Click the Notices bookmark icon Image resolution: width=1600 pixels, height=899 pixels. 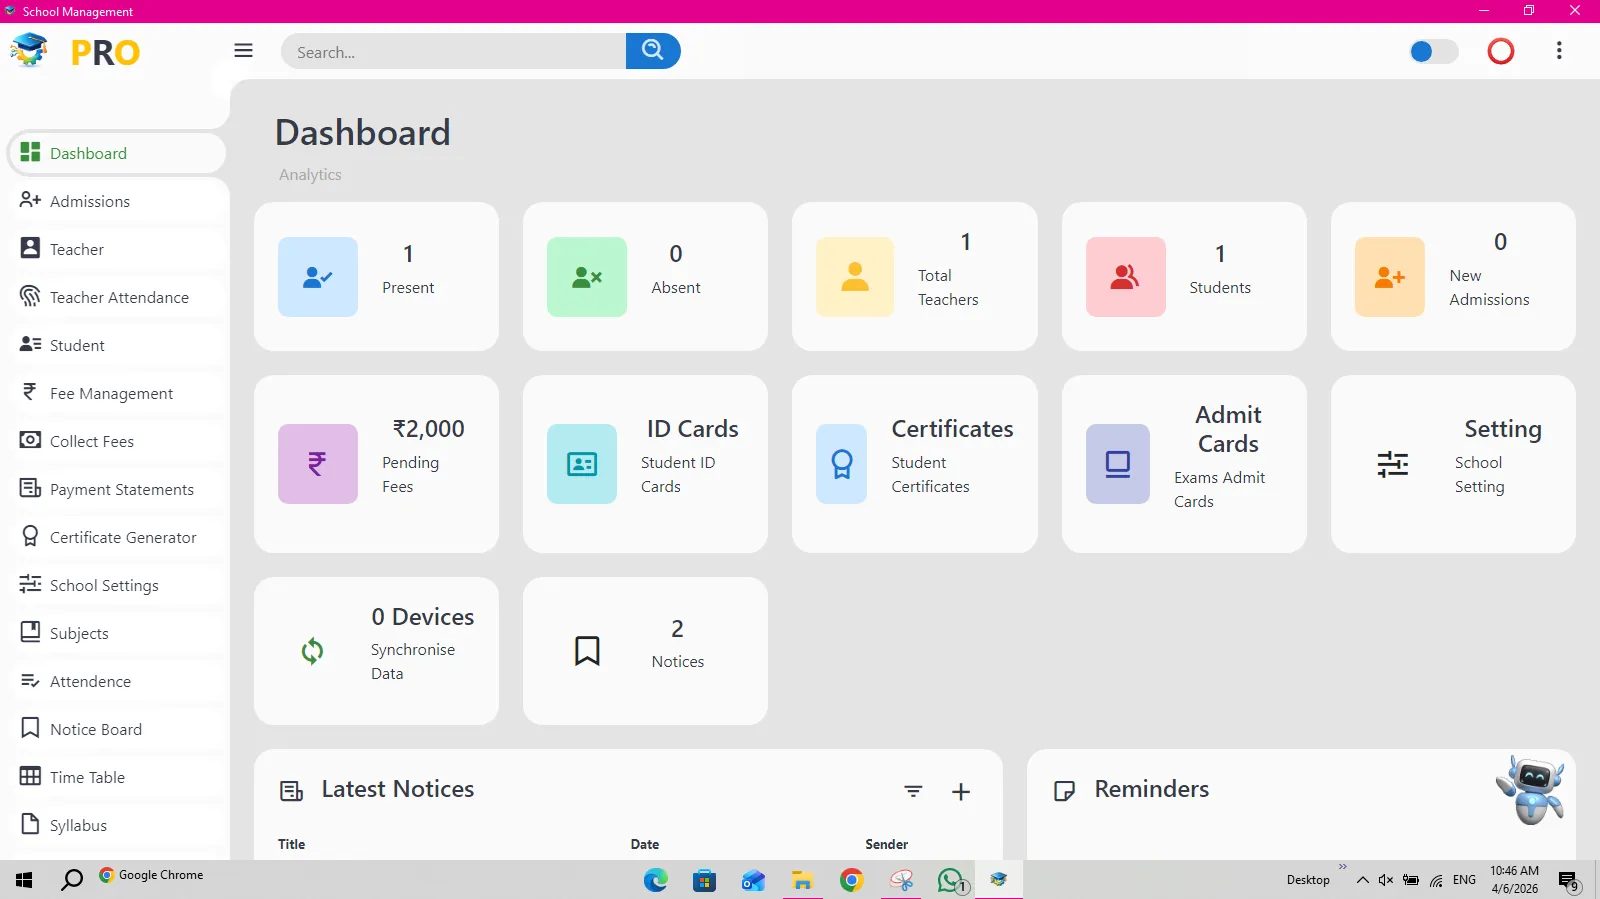coord(587,651)
